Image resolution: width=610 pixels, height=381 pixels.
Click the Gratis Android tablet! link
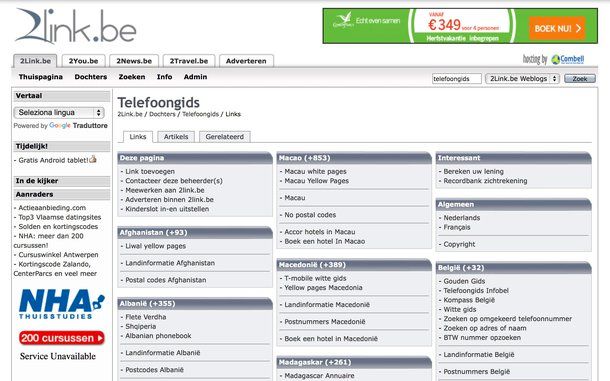click(x=53, y=160)
